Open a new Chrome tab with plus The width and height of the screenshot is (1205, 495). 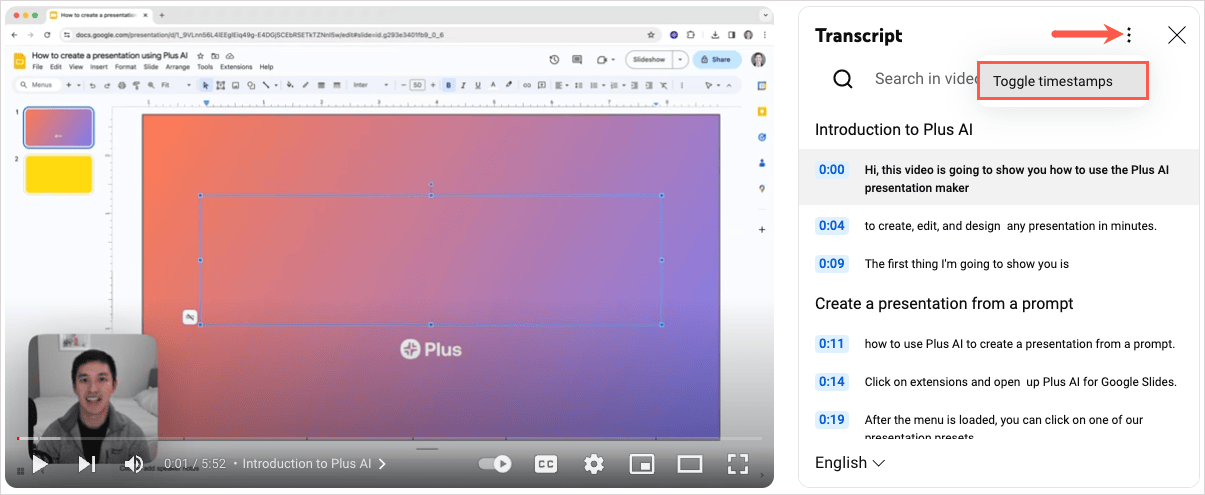coord(162,15)
